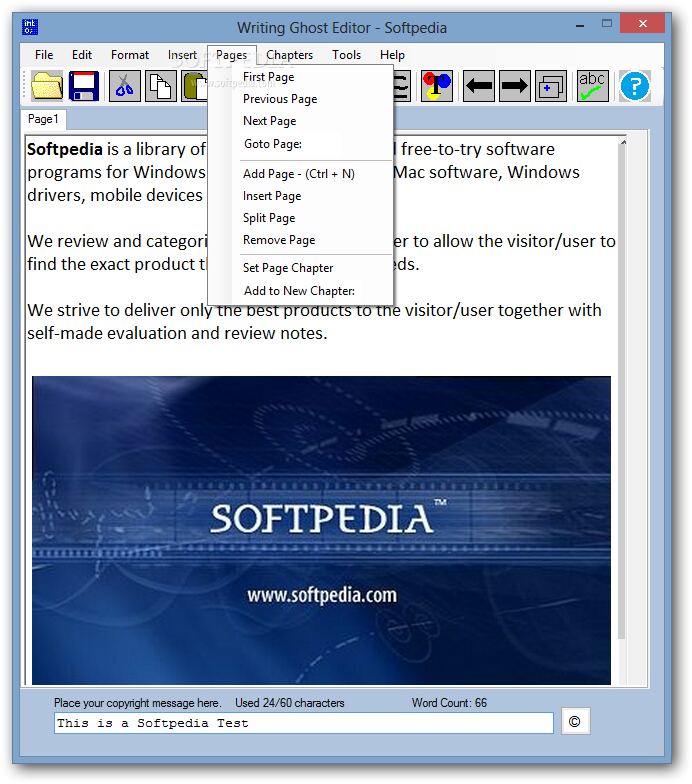Viewport: 692px width, 784px height.
Task: Open the Help menu
Action: [392, 55]
